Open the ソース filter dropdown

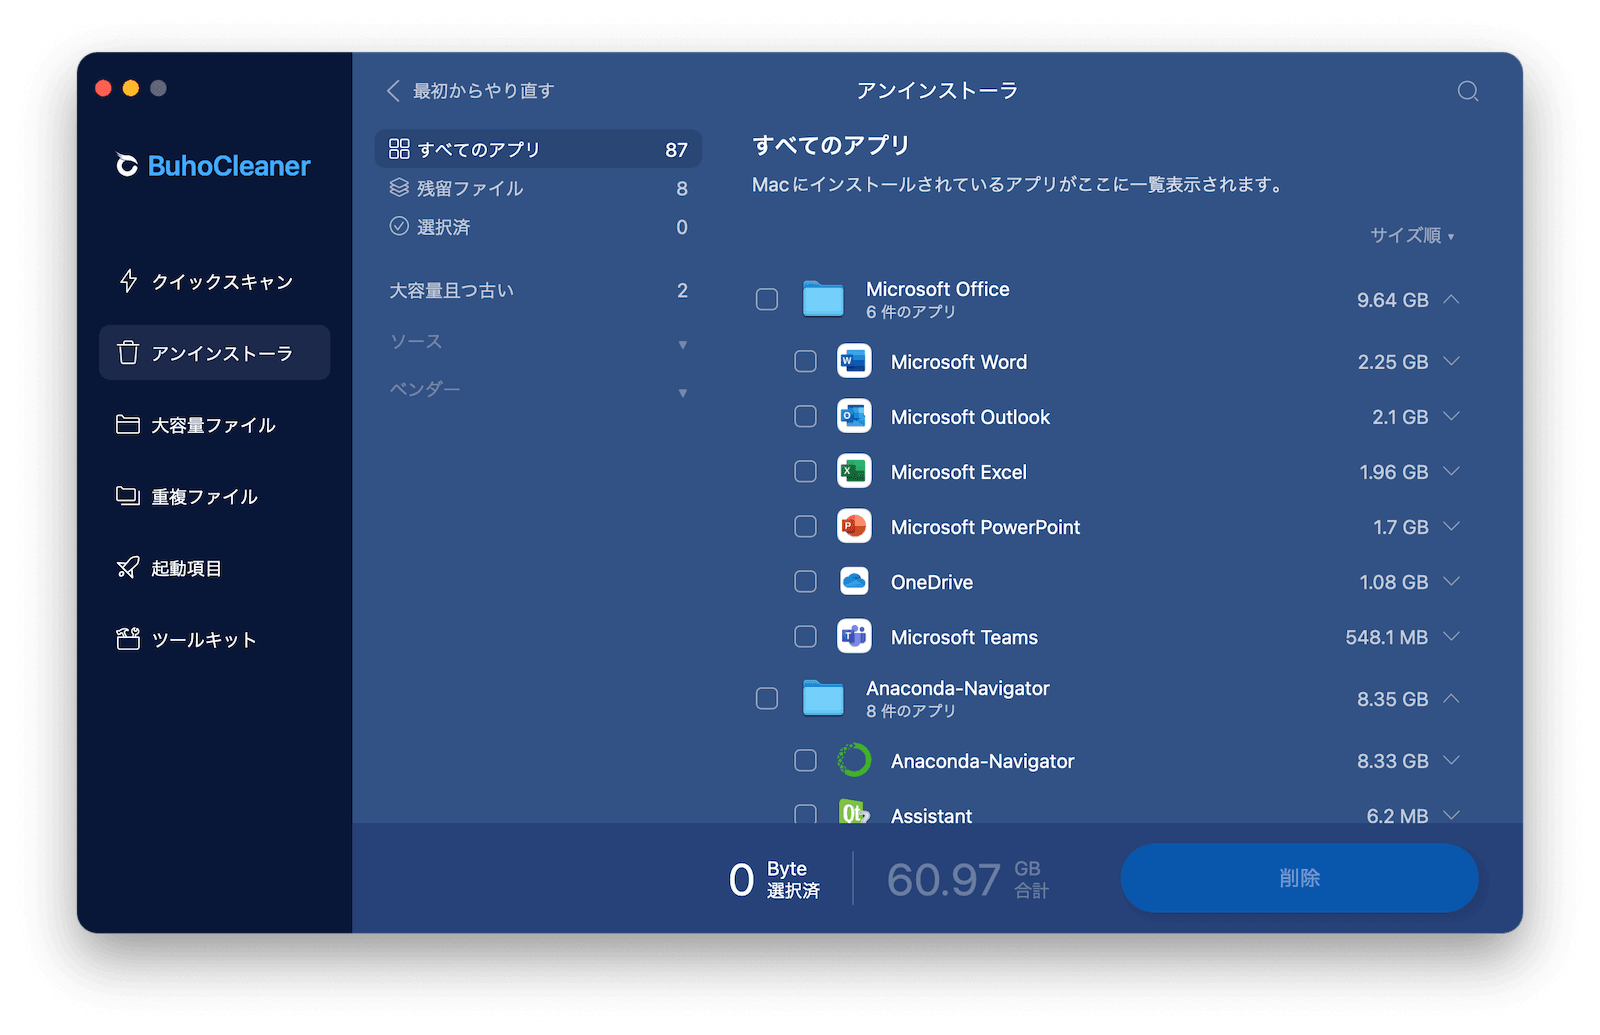tap(538, 342)
